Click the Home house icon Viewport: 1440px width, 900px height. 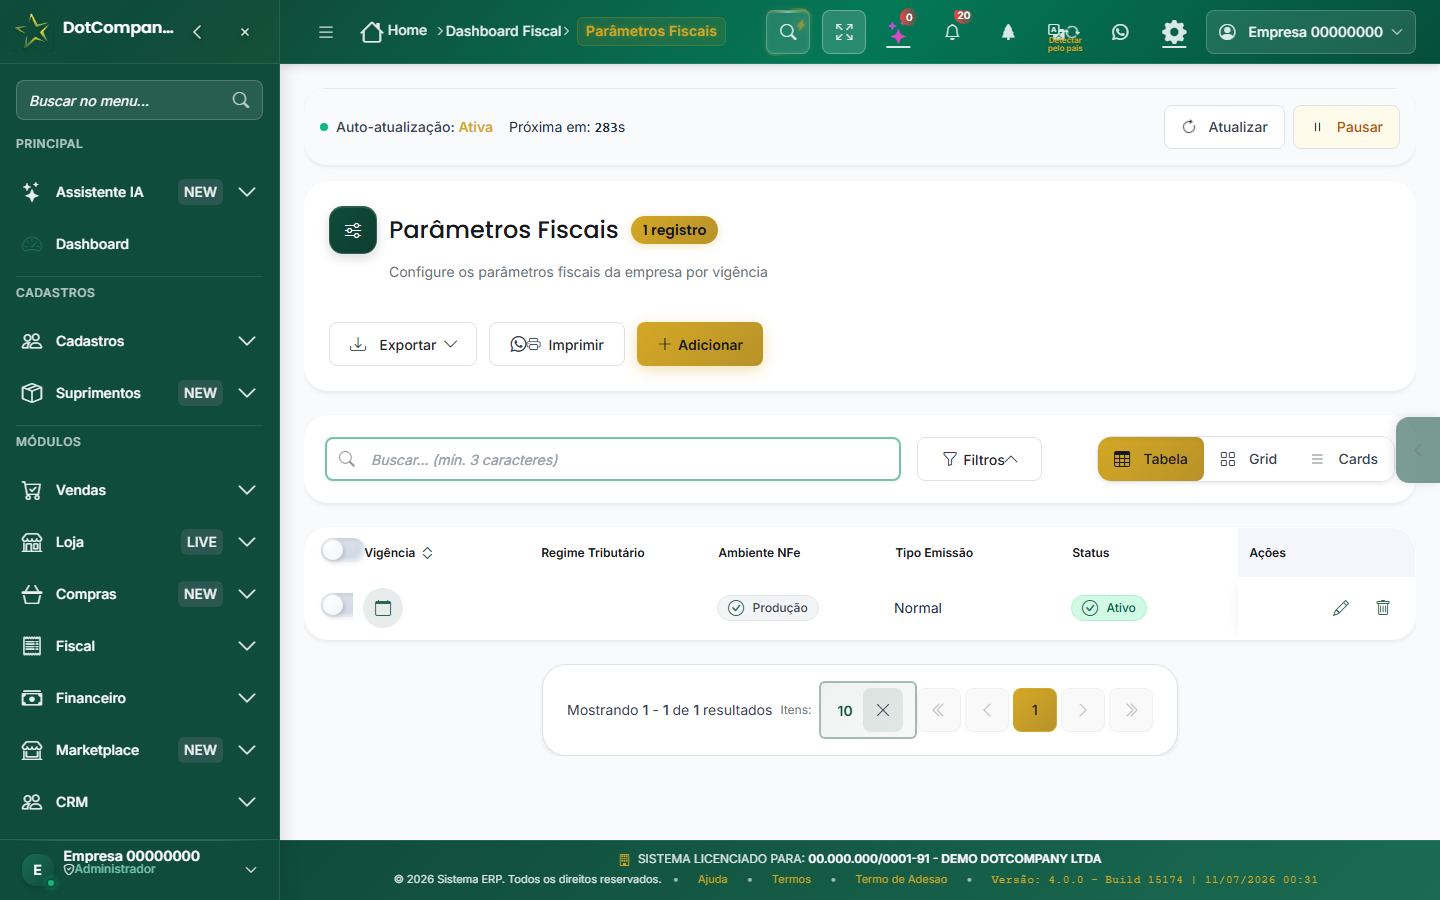click(371, 32)
